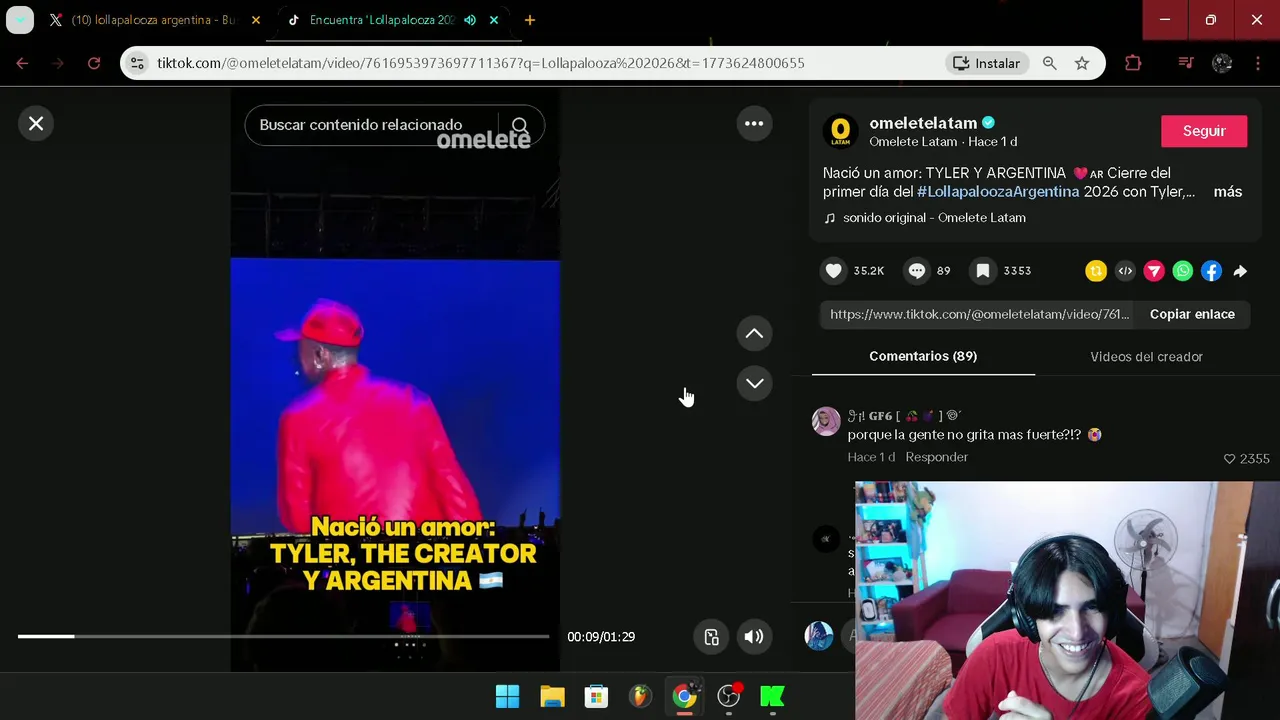
Task: Like the video with heart icon
Action: click(x=834, y=271)
